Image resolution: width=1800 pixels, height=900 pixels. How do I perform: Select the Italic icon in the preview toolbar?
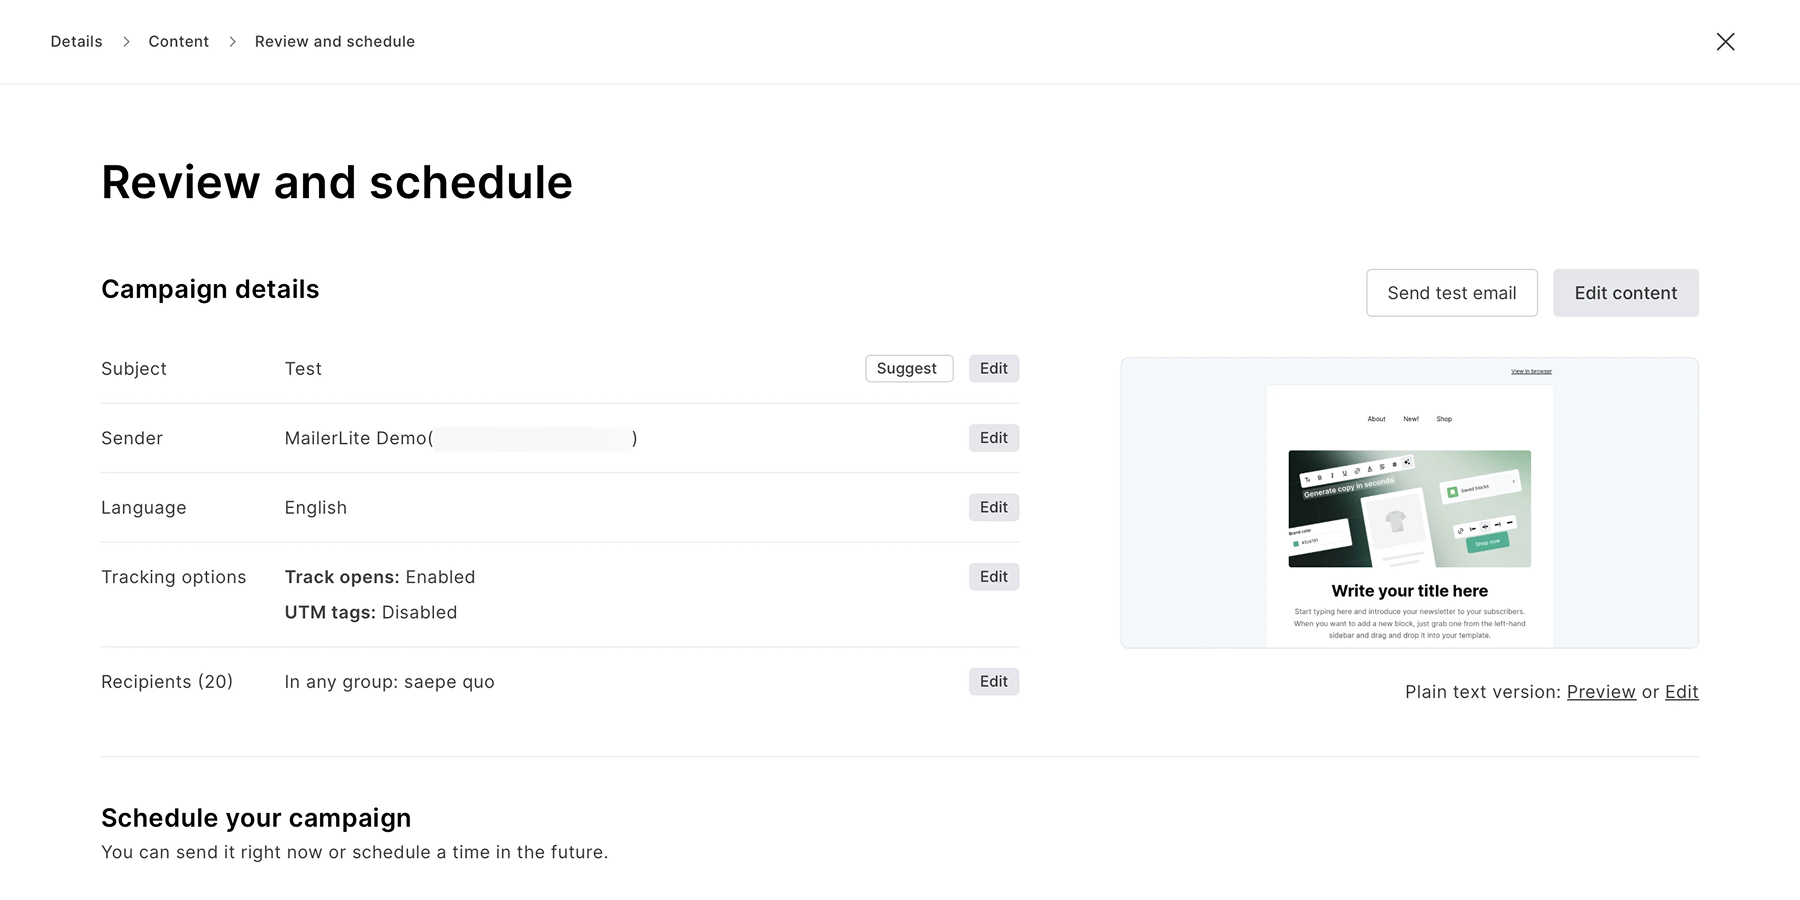tap(1332, 475)
